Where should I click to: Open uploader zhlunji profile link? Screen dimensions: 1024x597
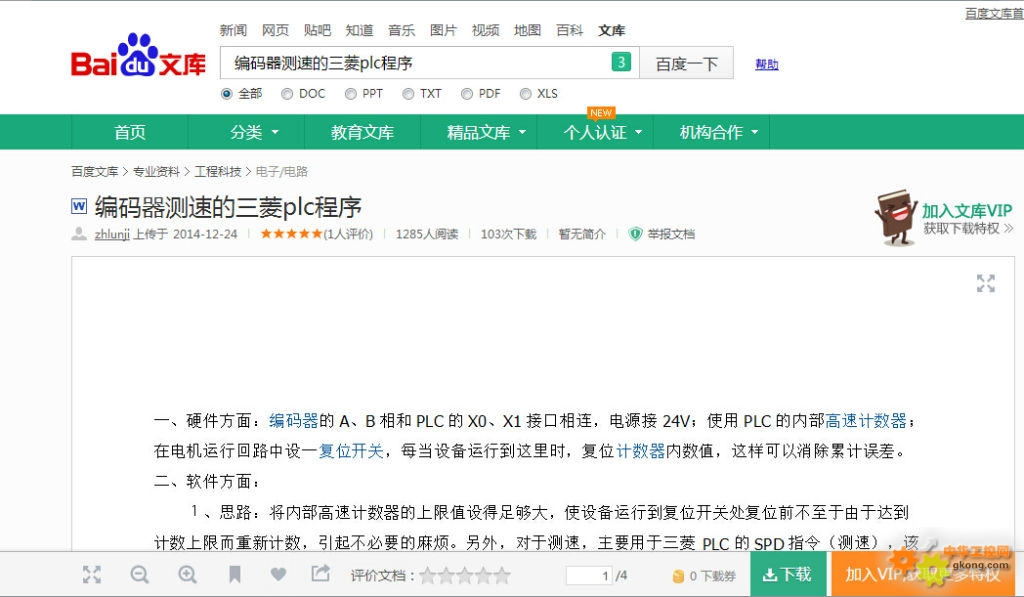(112, 234)
